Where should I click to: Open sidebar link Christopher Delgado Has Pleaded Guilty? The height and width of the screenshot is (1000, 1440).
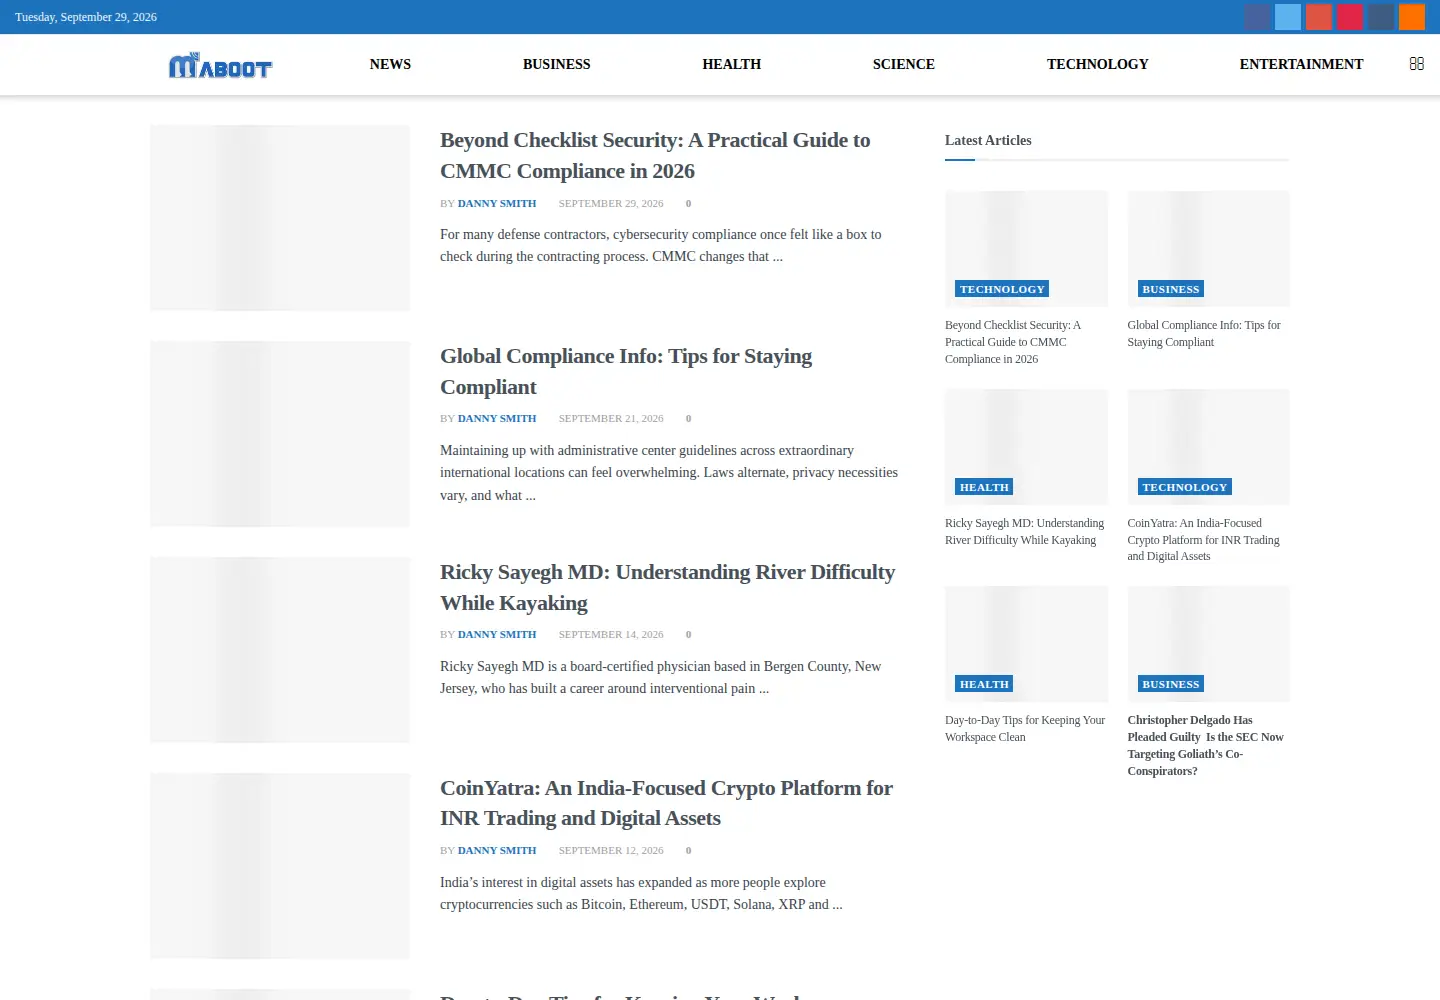point(1205,745)
